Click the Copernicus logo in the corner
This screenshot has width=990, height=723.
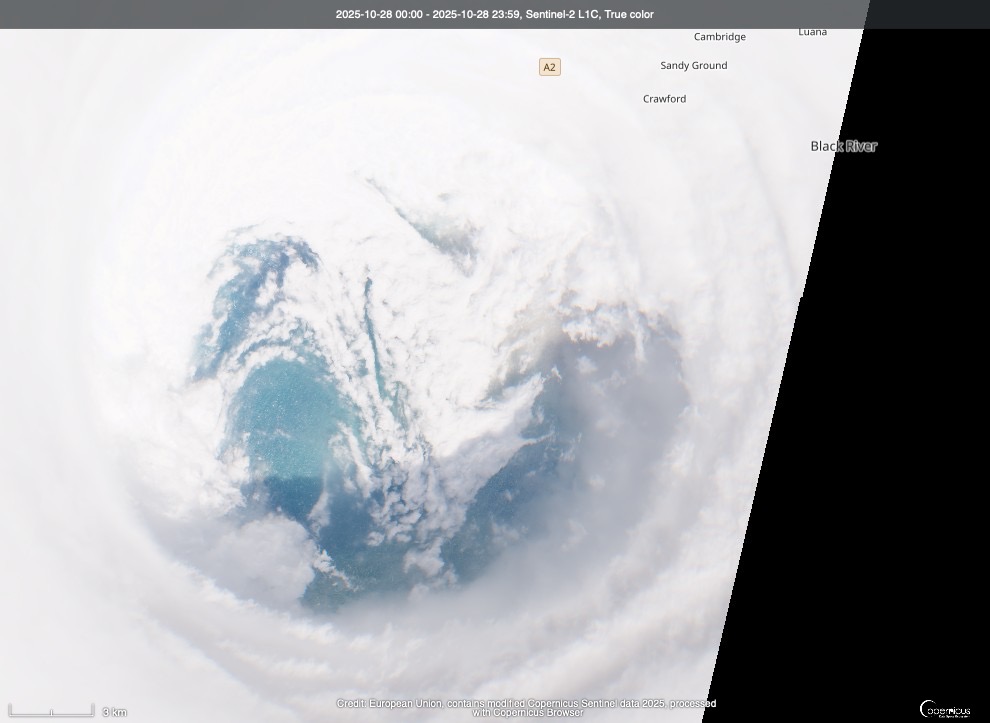click(944, 709)
